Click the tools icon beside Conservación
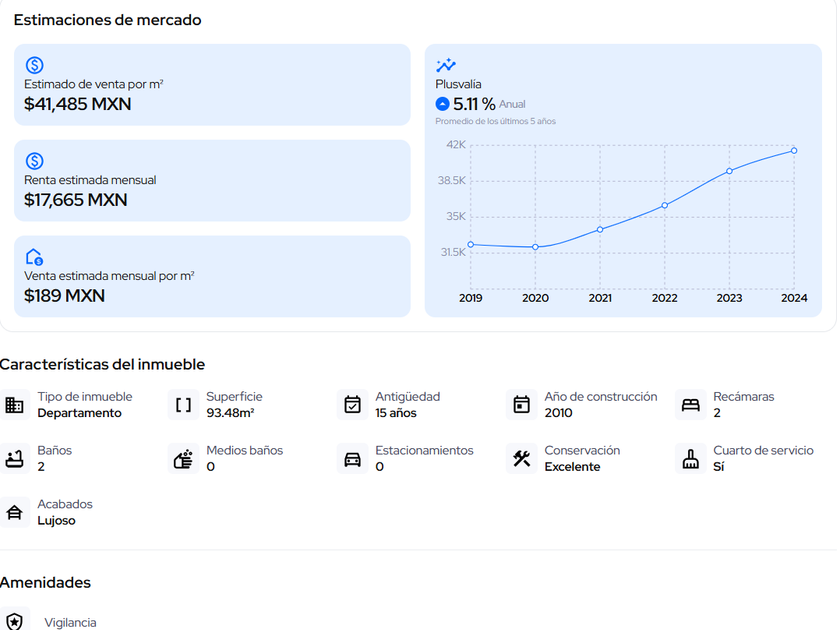The image size is (840, 630). coord(521,459)
